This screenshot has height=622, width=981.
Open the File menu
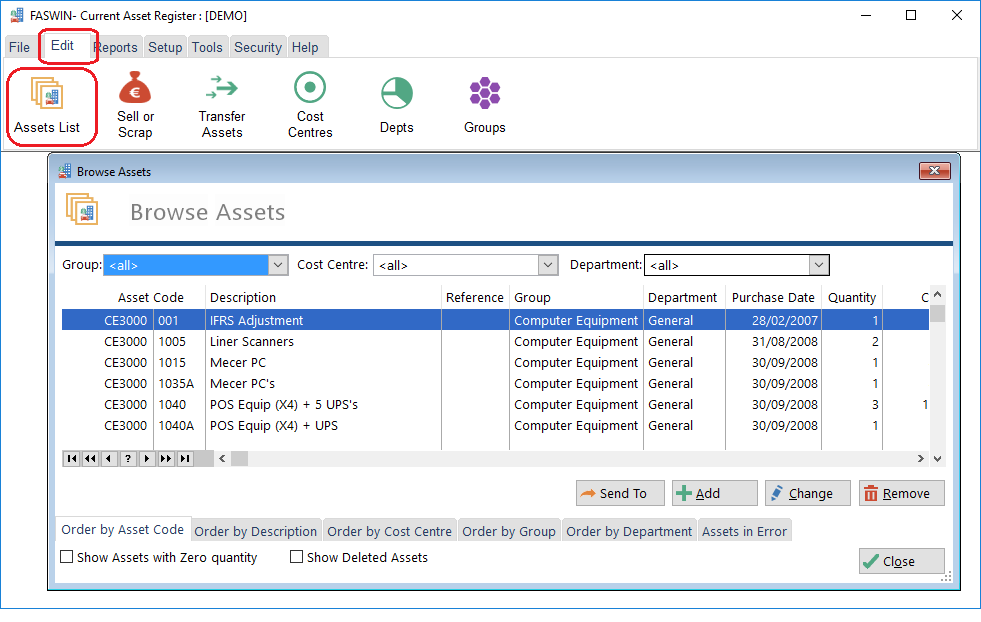click(19, 48)
